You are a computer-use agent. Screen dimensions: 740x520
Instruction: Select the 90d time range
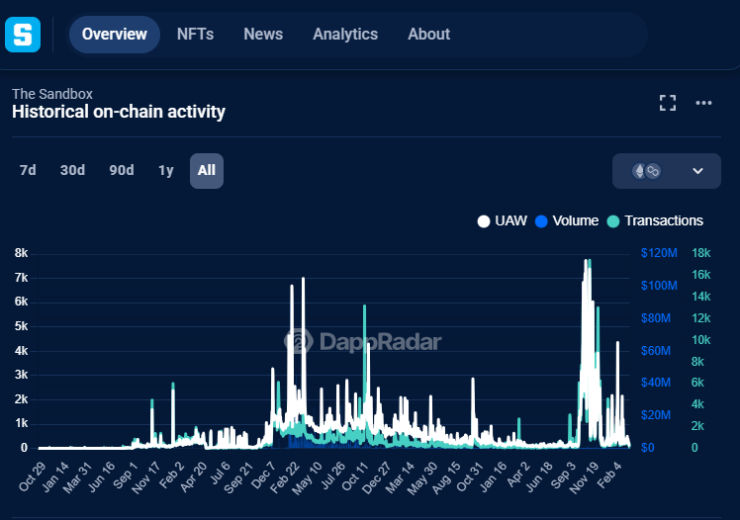coord(121,170)
